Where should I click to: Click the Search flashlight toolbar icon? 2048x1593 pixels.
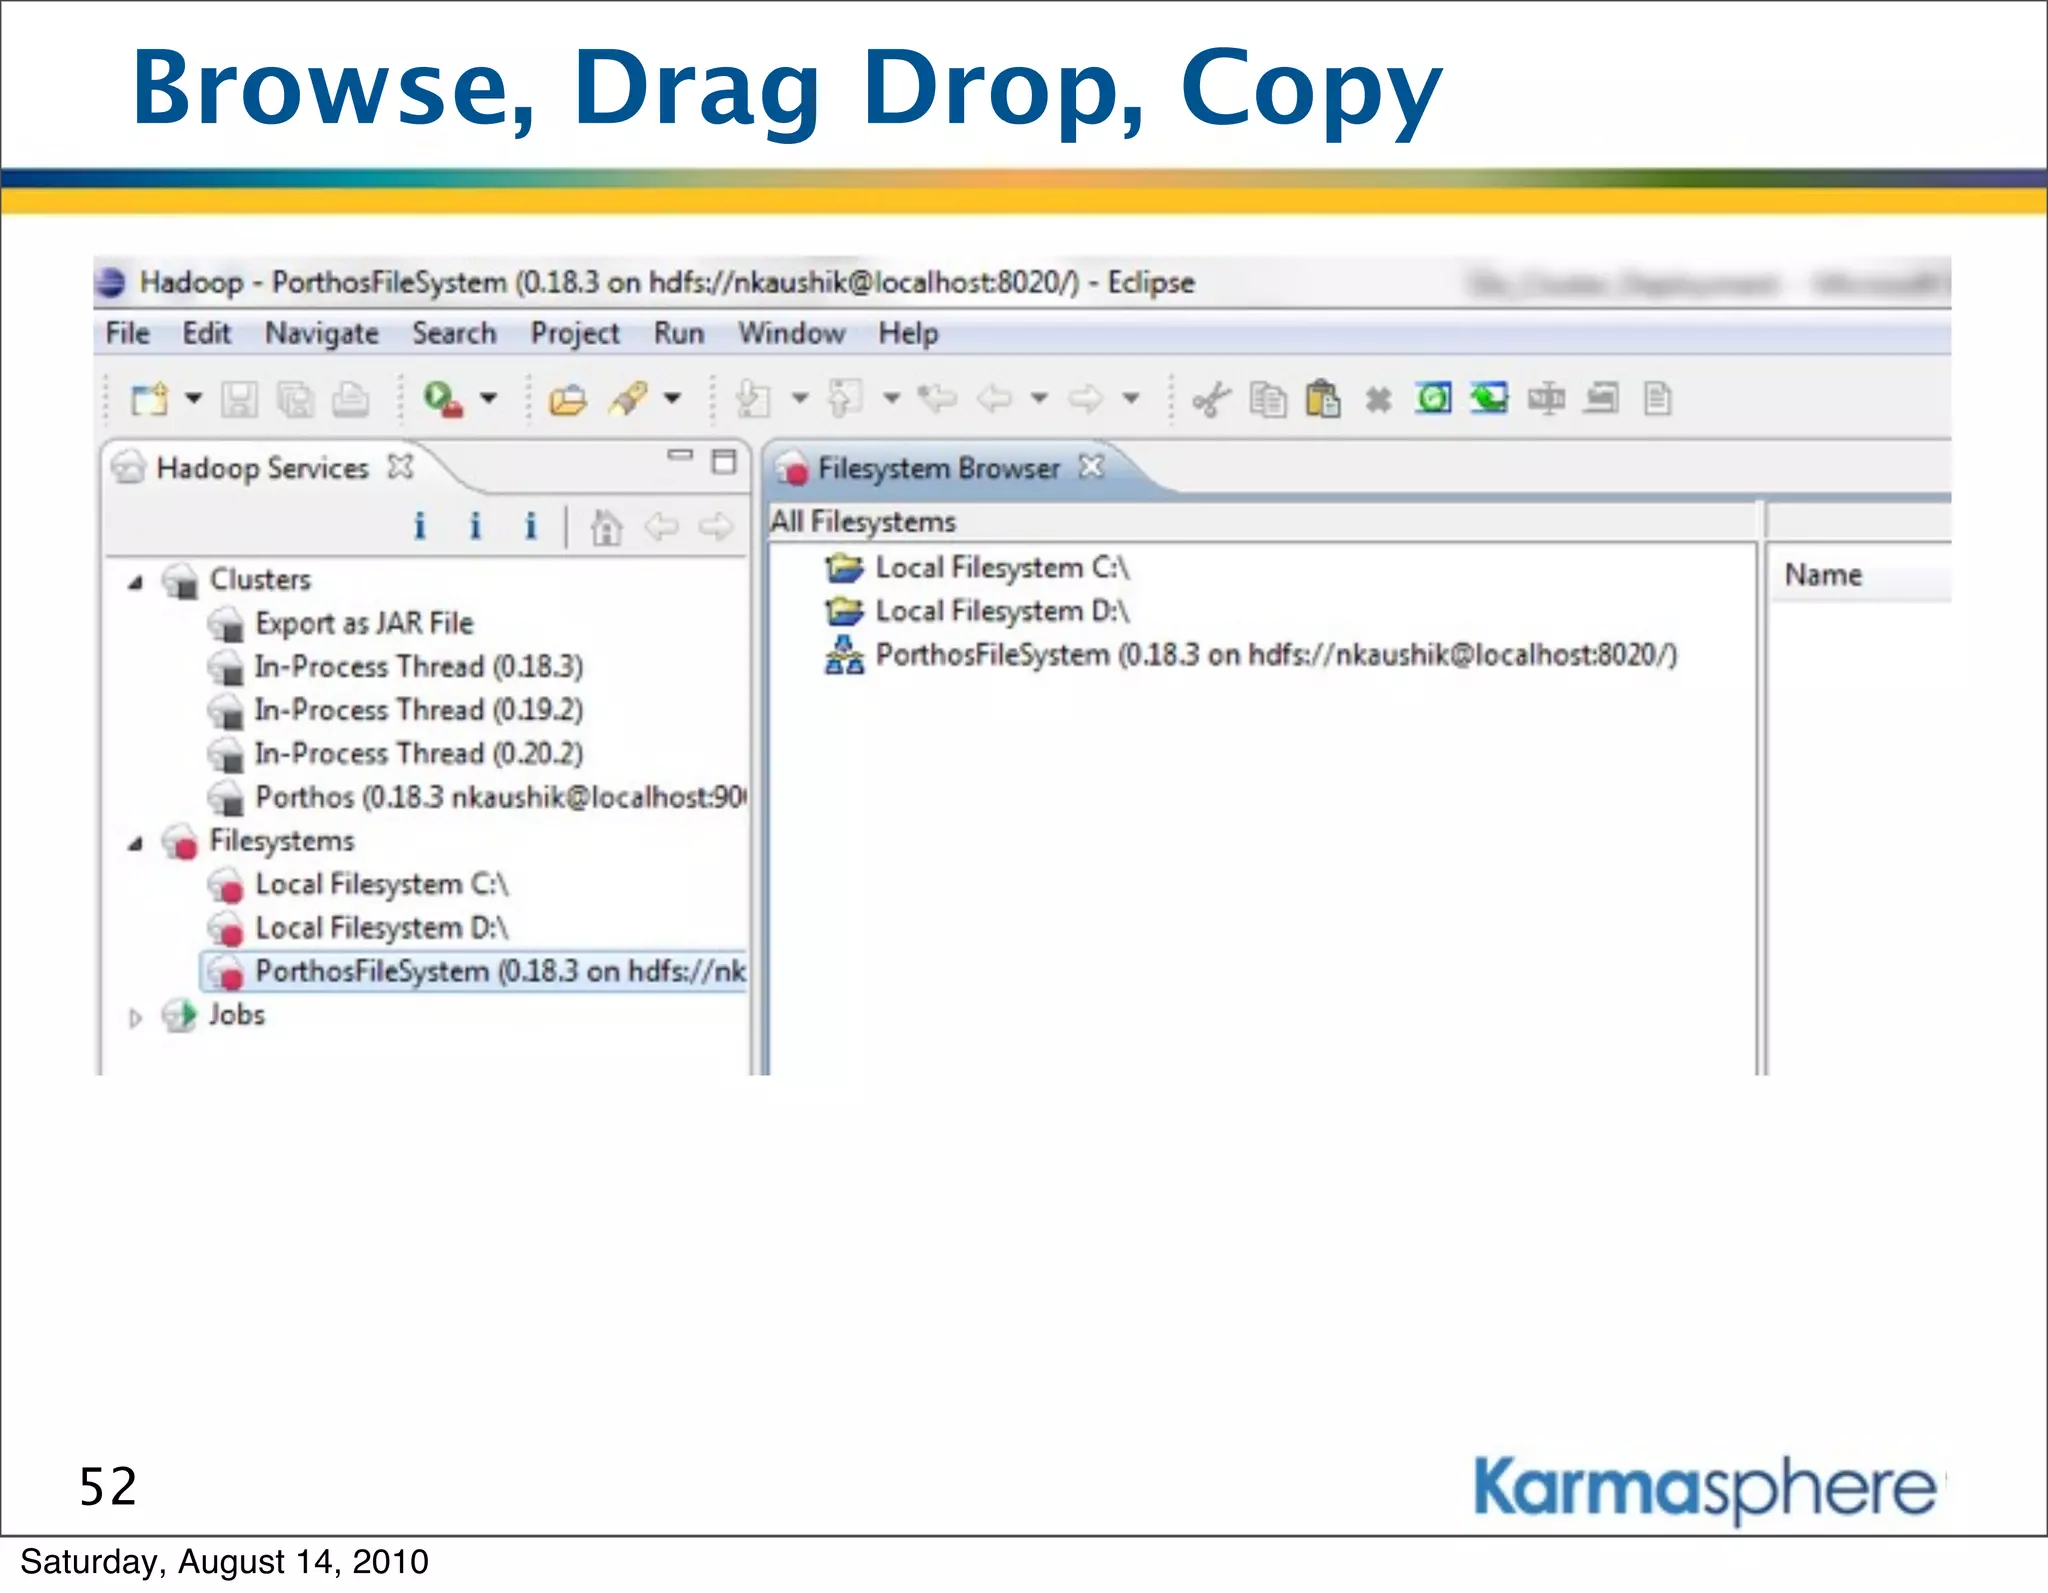coord(630,399)
